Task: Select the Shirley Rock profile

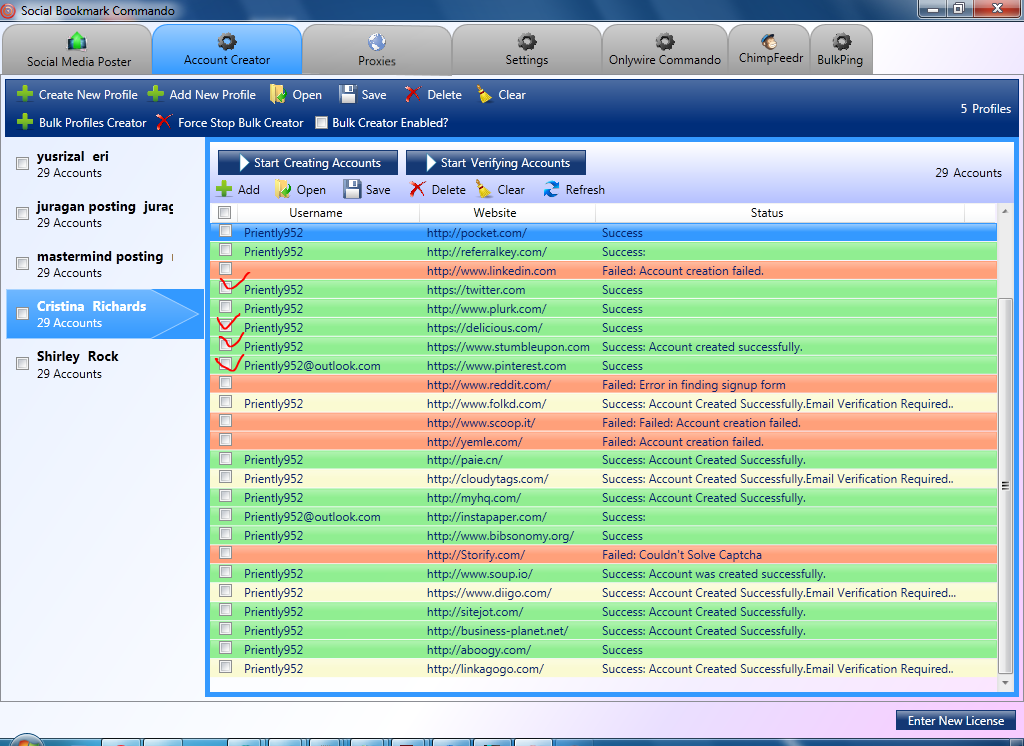Action: [104, 365]
